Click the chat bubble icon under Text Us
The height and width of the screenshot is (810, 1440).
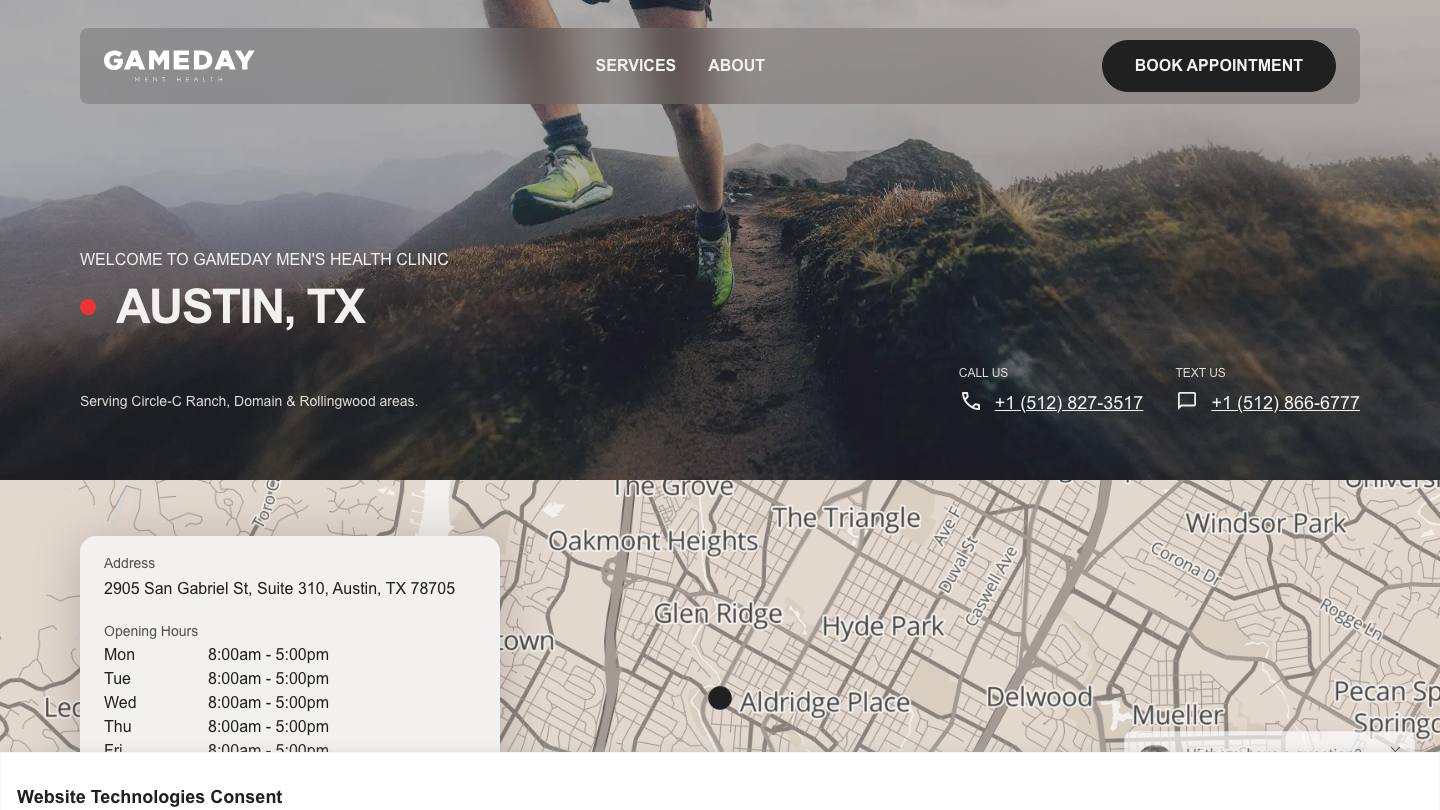pyautogui.click(x=1187, y=401)
